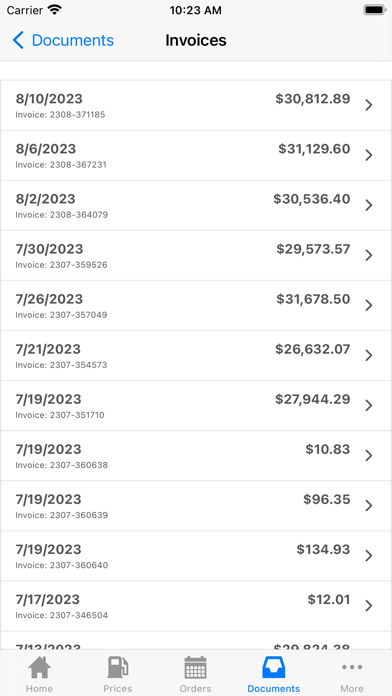Screen dimensions: 392x696
Task: Open invoice 2307-351710 for $27,944.29
Action: click(196, 406)
